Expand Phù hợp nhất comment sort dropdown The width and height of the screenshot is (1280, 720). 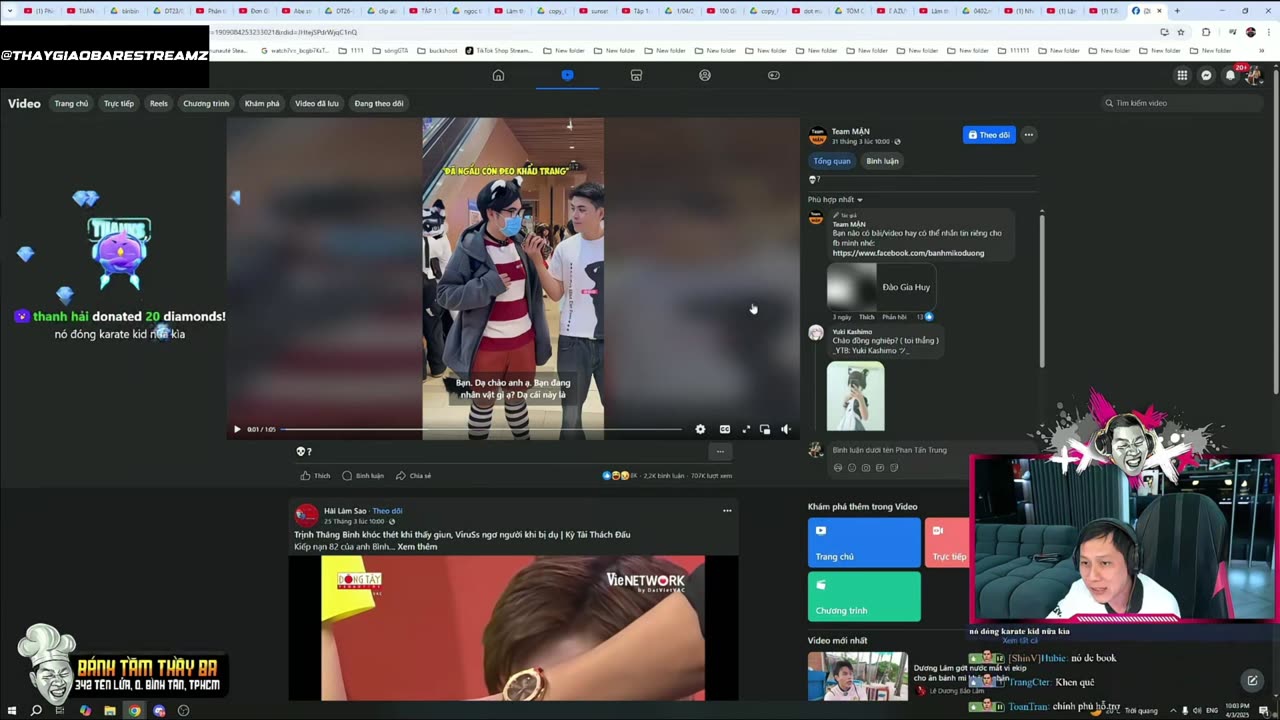(x=835, y=200)
